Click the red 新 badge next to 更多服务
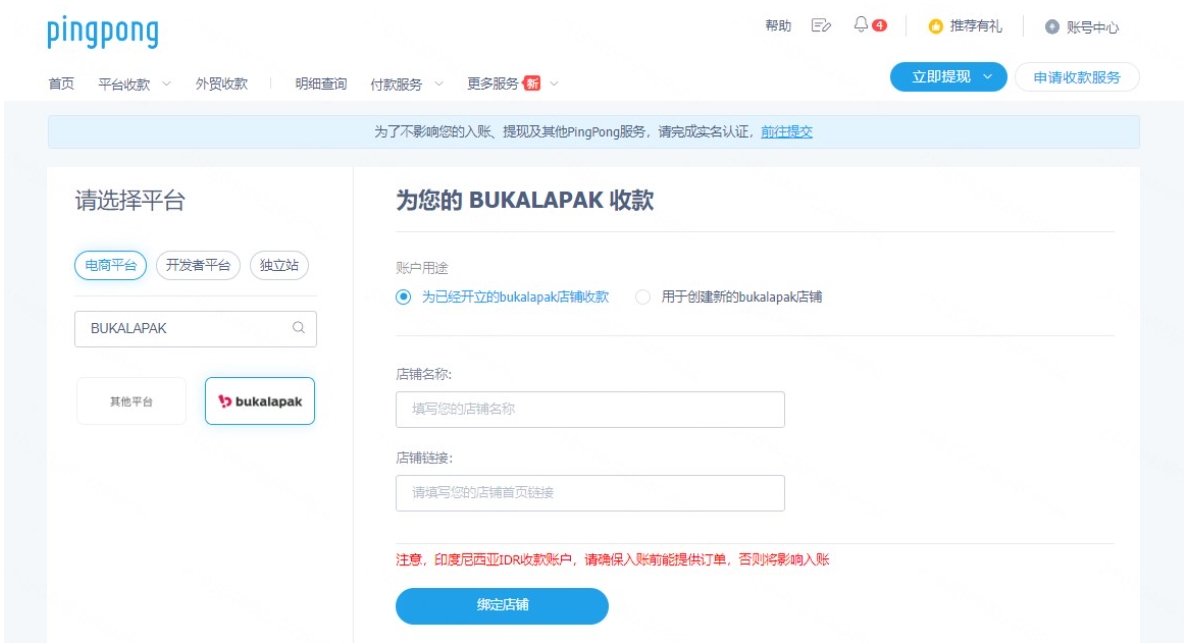The width and height of the screenshot is (1184, 644). click(x=531, y=83)
